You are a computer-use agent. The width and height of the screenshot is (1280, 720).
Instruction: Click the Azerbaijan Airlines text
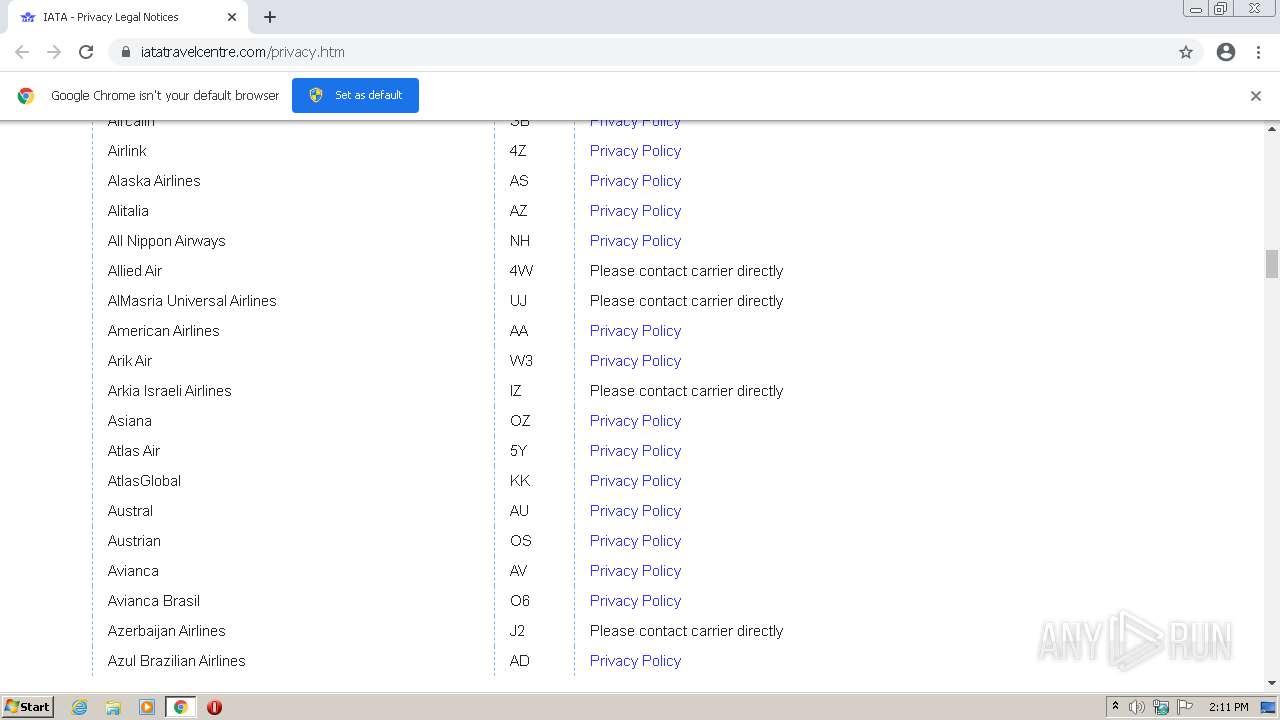point(167,631)
